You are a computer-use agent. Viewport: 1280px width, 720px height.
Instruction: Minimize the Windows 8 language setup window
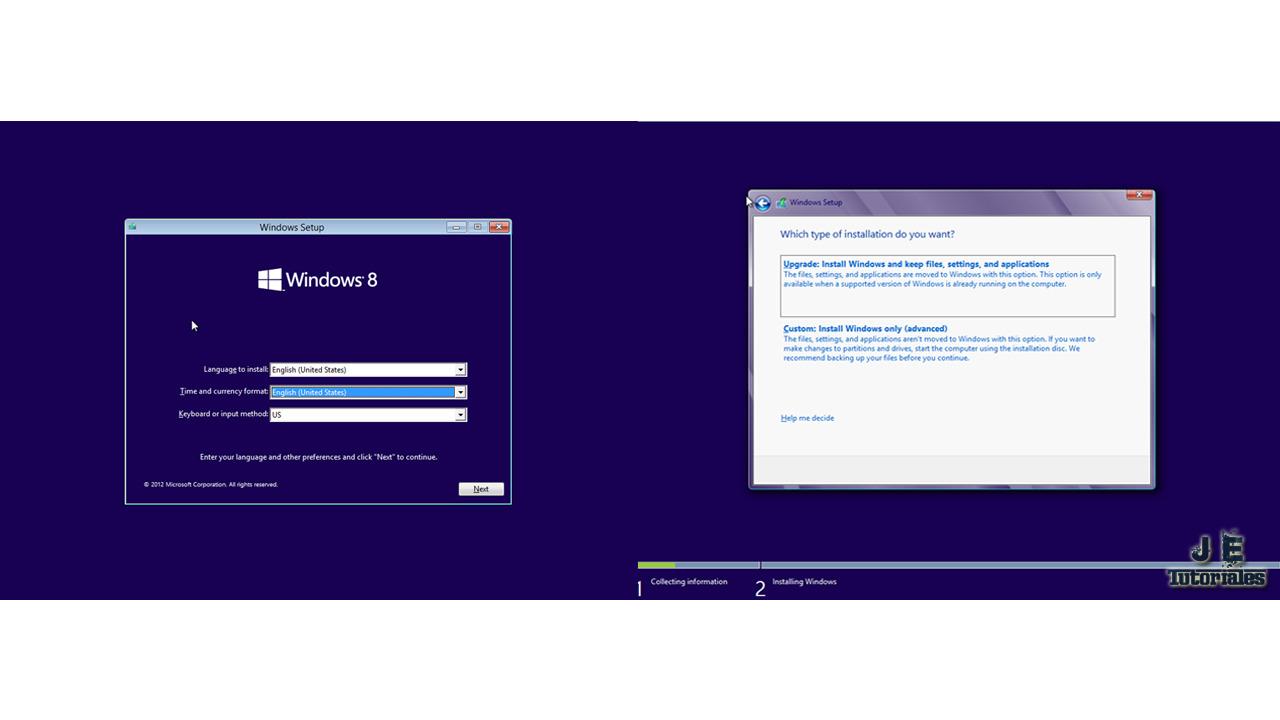[457, 227]
